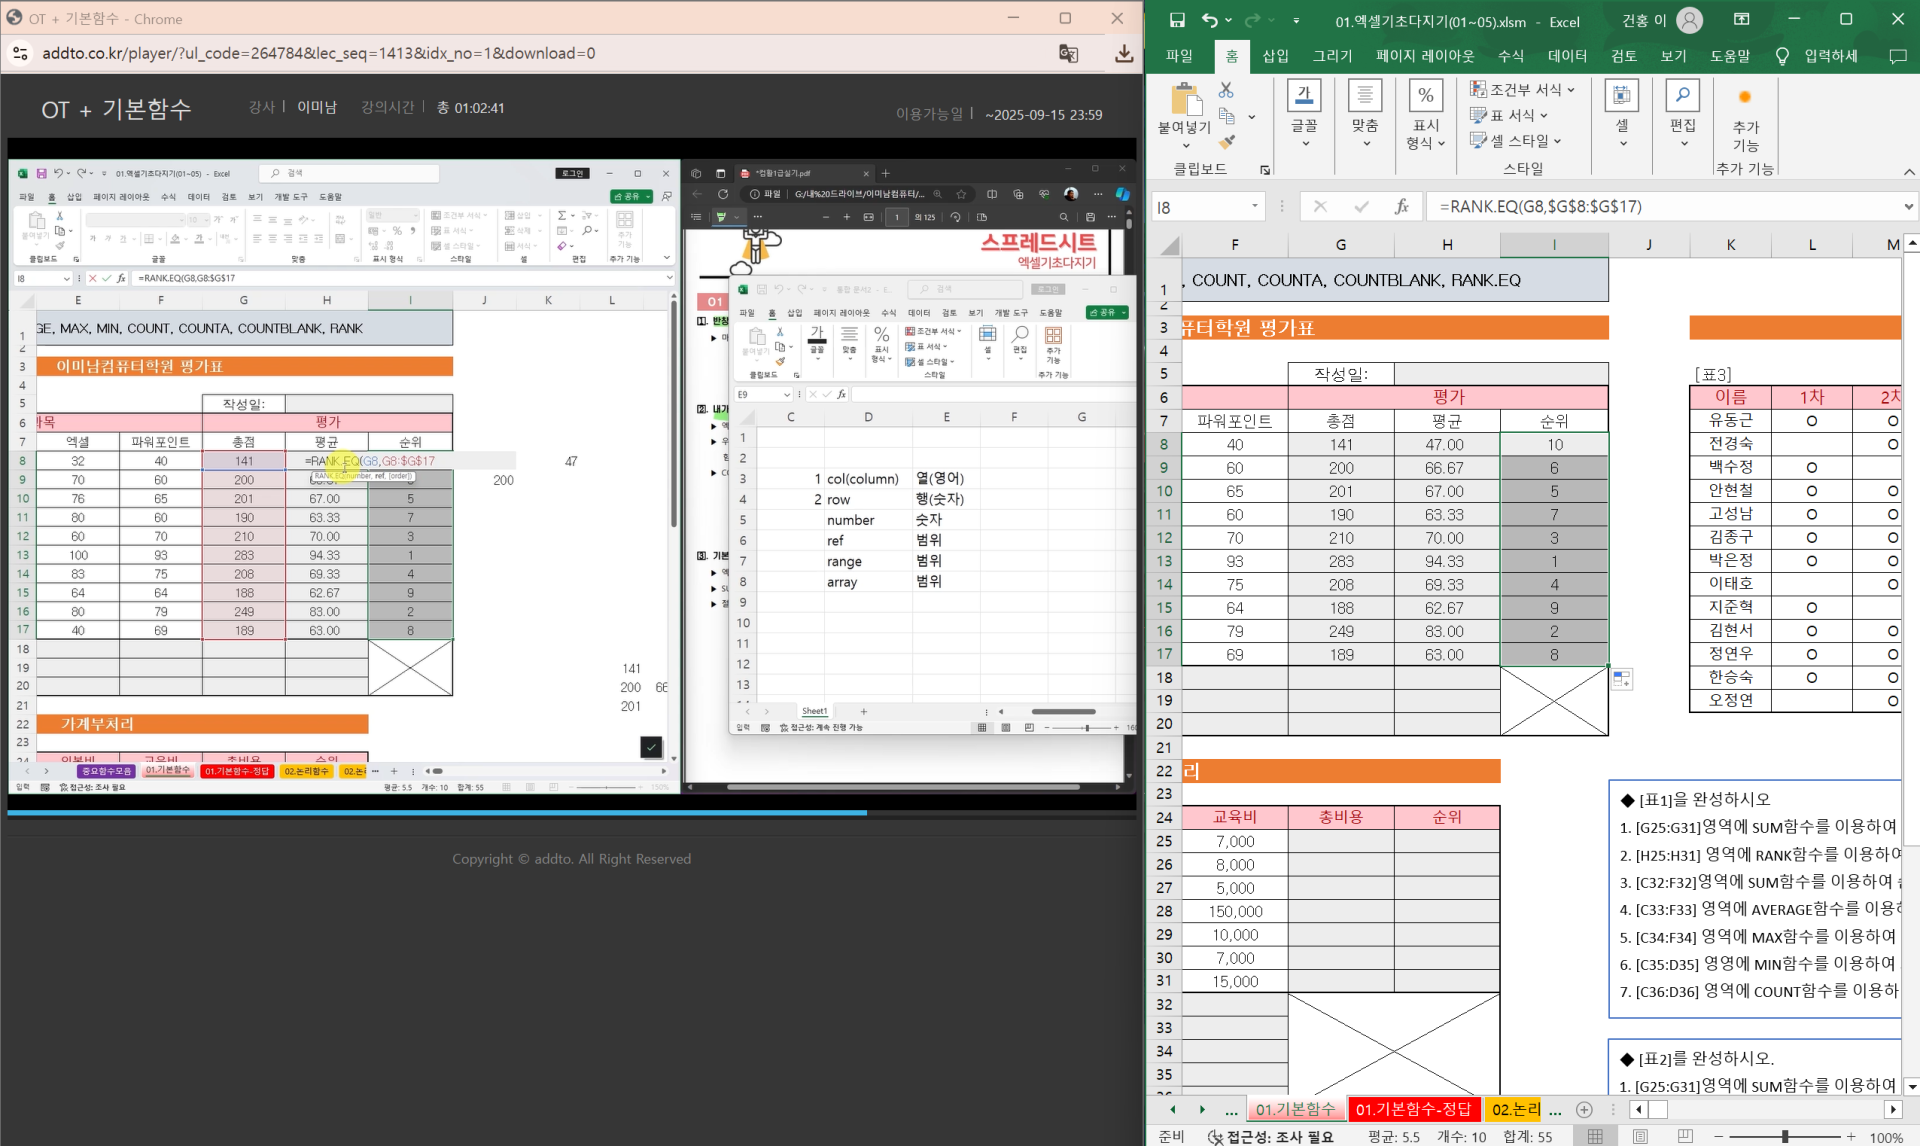Click the Translate page icon in Chrome
The height and width of the screenshot is (1146, 1920).
[1068, 53]
